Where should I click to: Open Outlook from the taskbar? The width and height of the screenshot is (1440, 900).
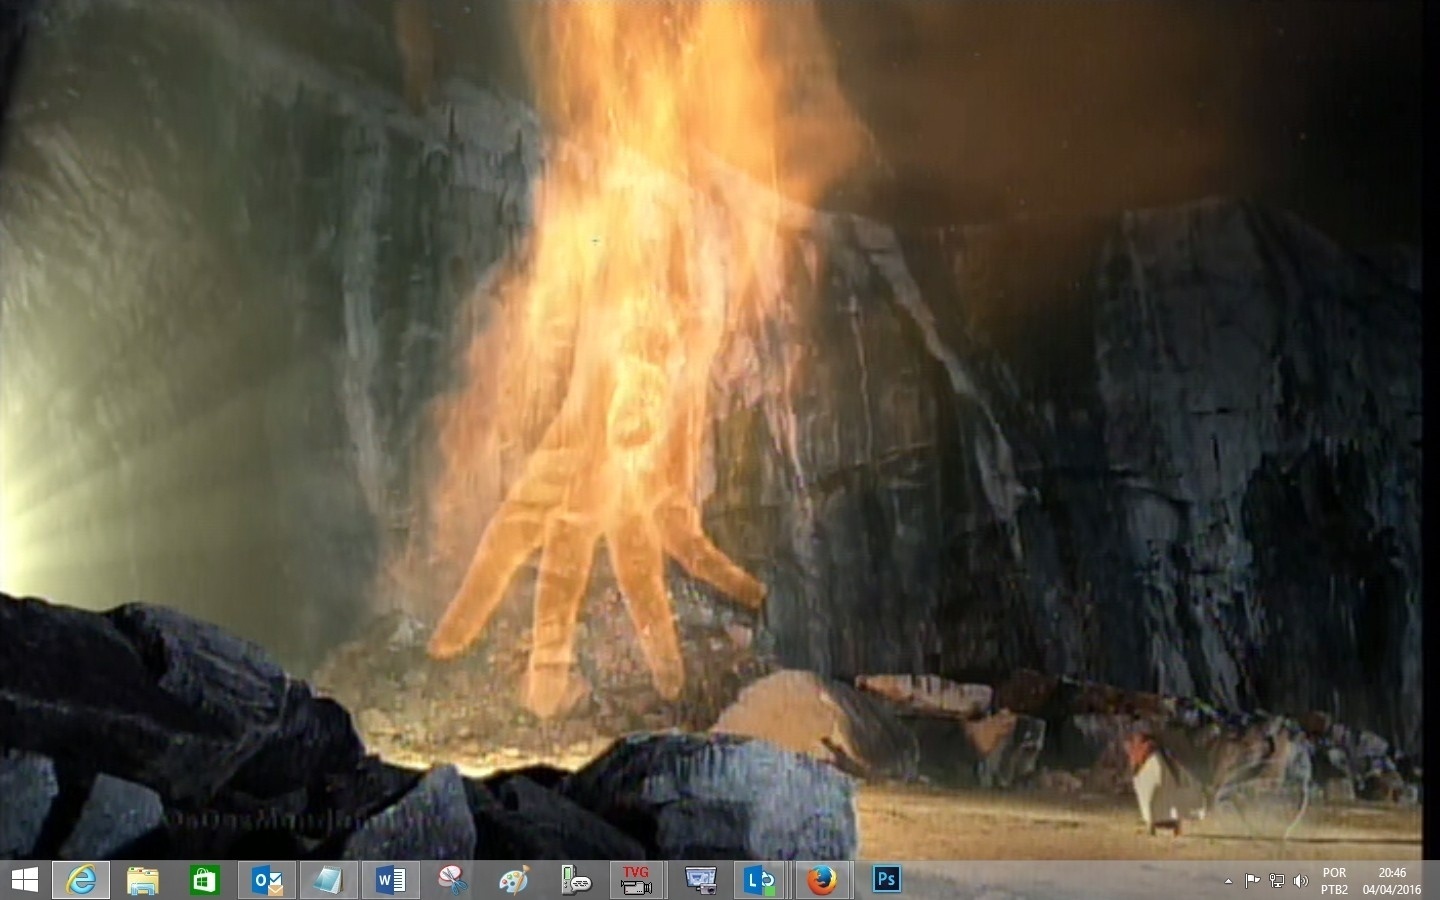tap(267, 880)
